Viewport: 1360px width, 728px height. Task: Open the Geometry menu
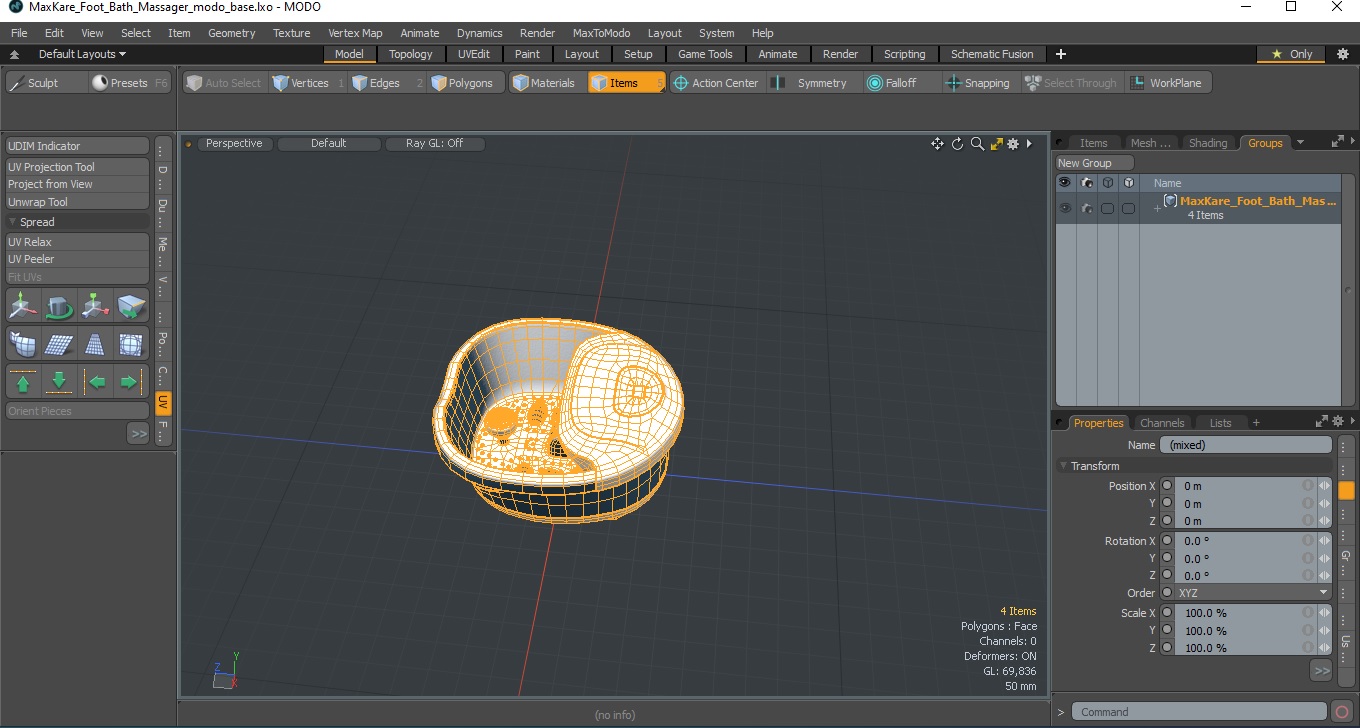click(x=232, y=33)
